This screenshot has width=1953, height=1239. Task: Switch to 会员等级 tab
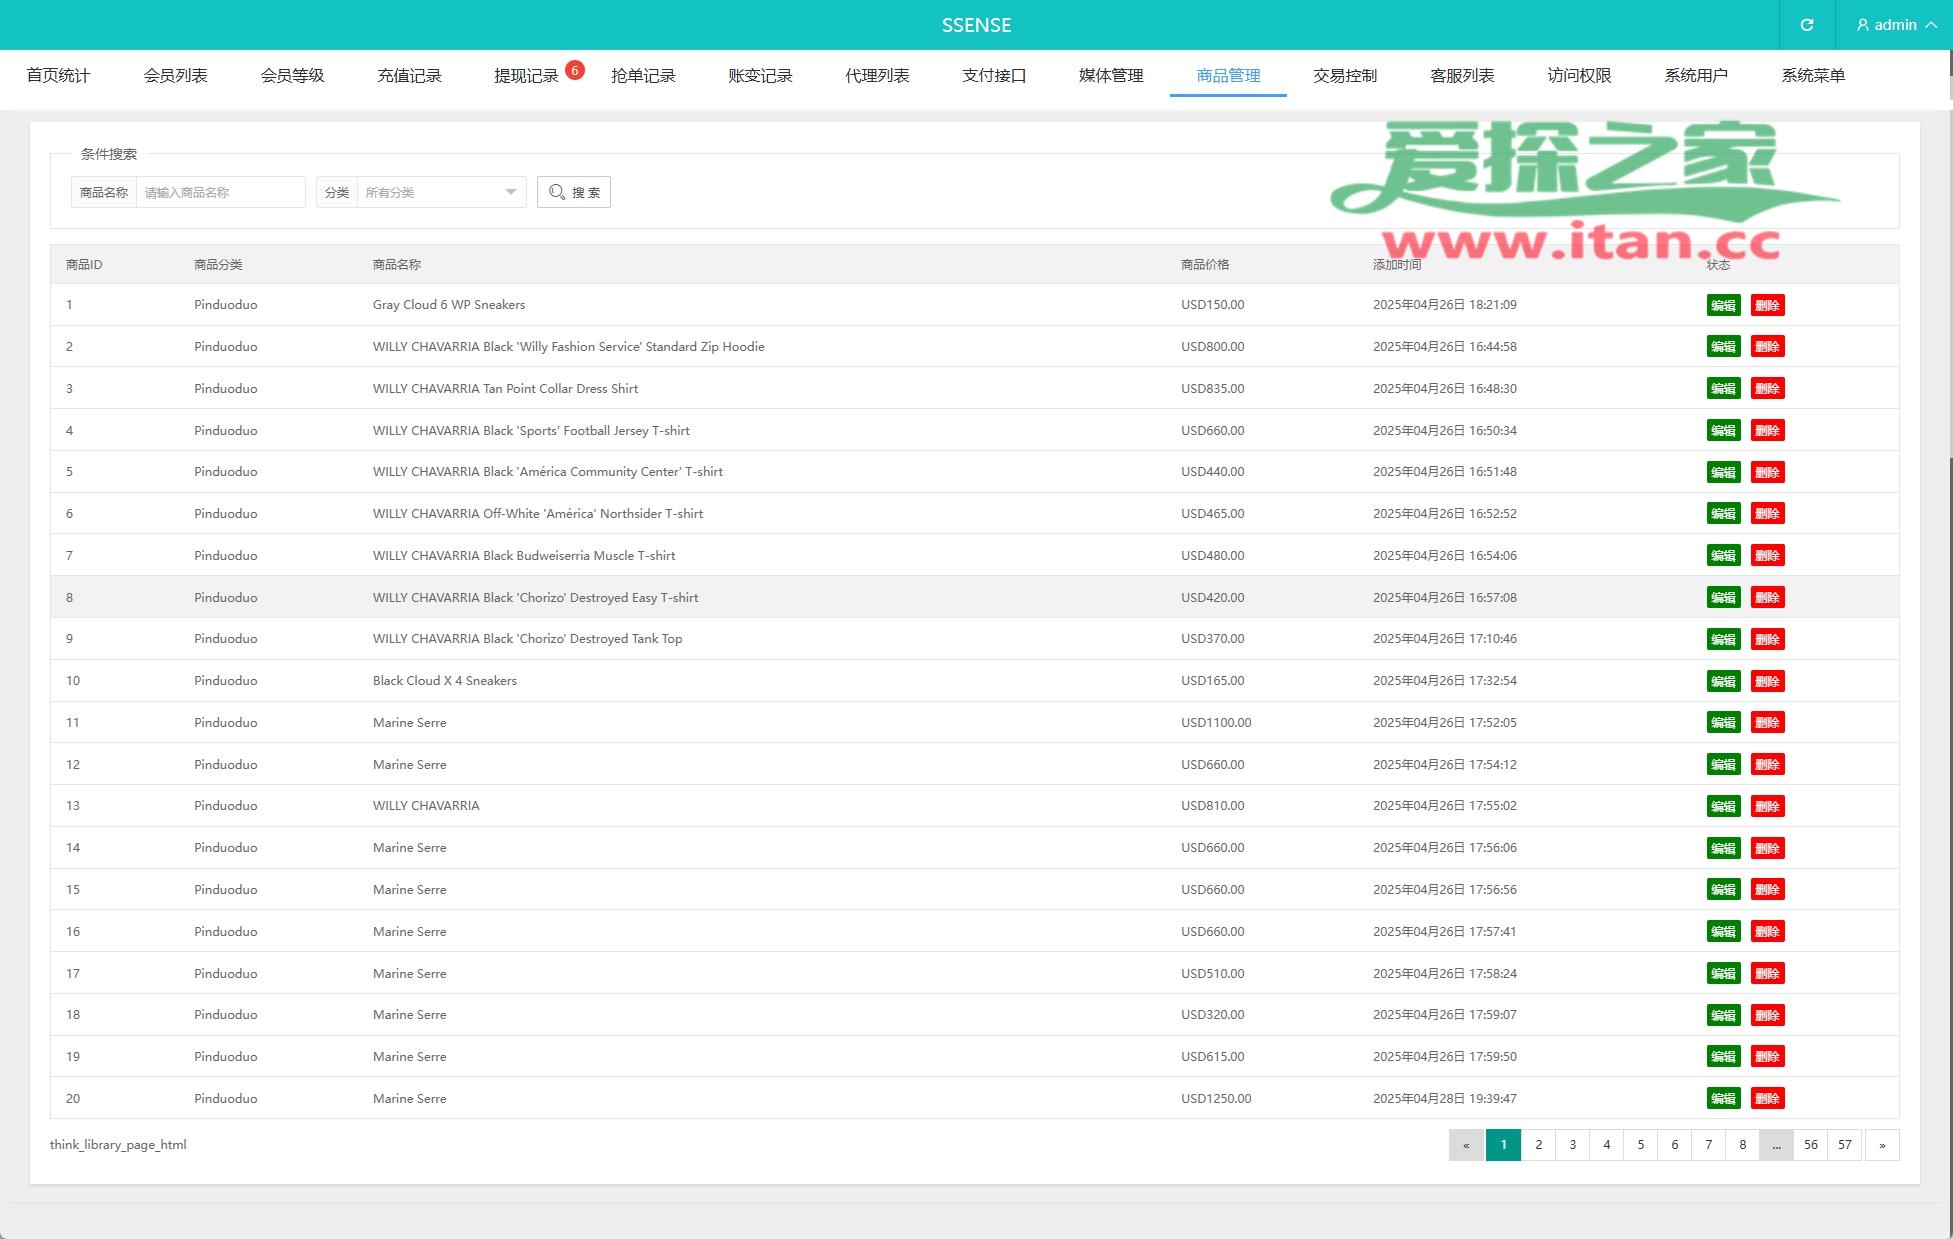[292, 76]
